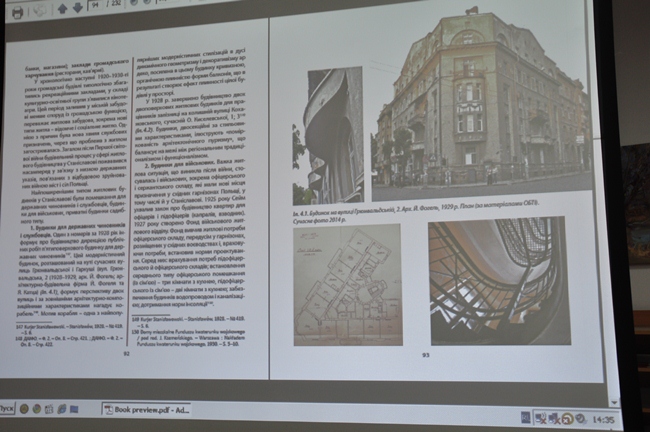Viewport: 650px width, 432px height.
Task: Click second disconnected network tray icon
Action: tap(554, 419)
